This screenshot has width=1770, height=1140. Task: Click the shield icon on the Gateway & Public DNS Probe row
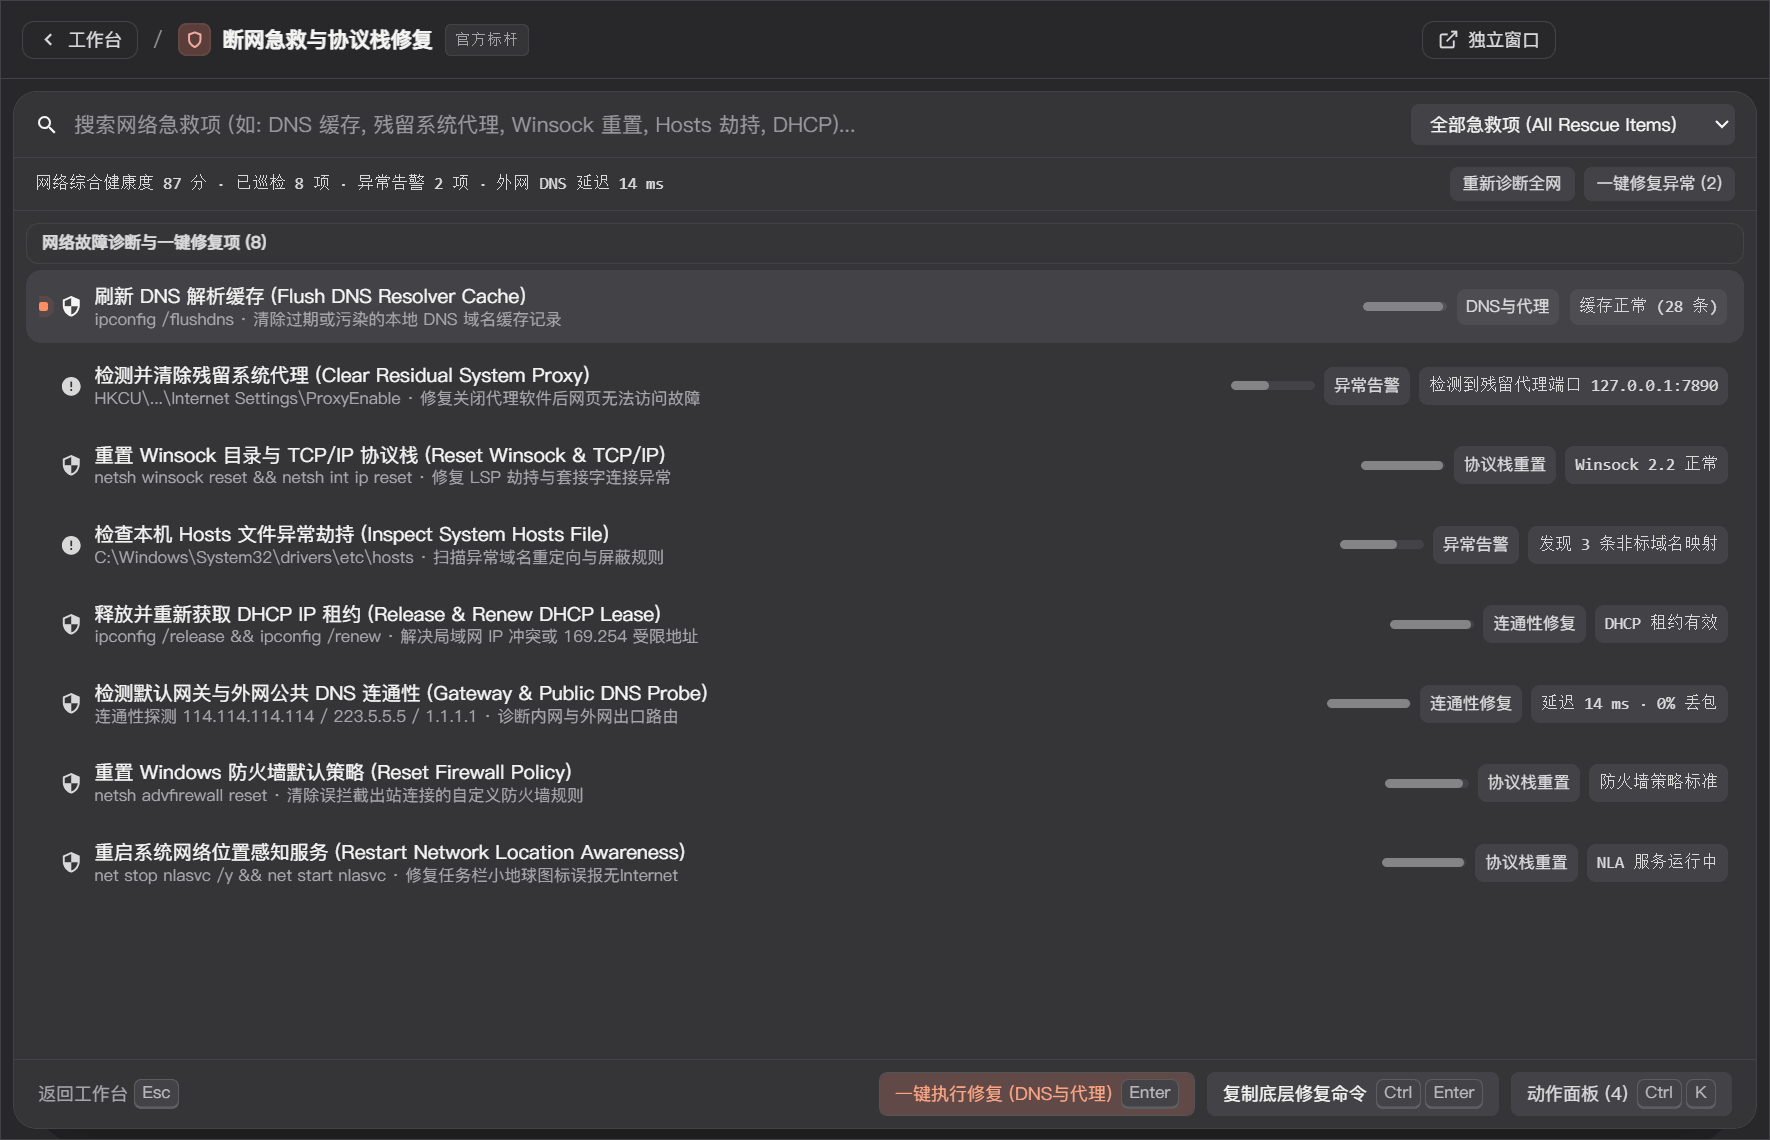[x=71, y=703]
